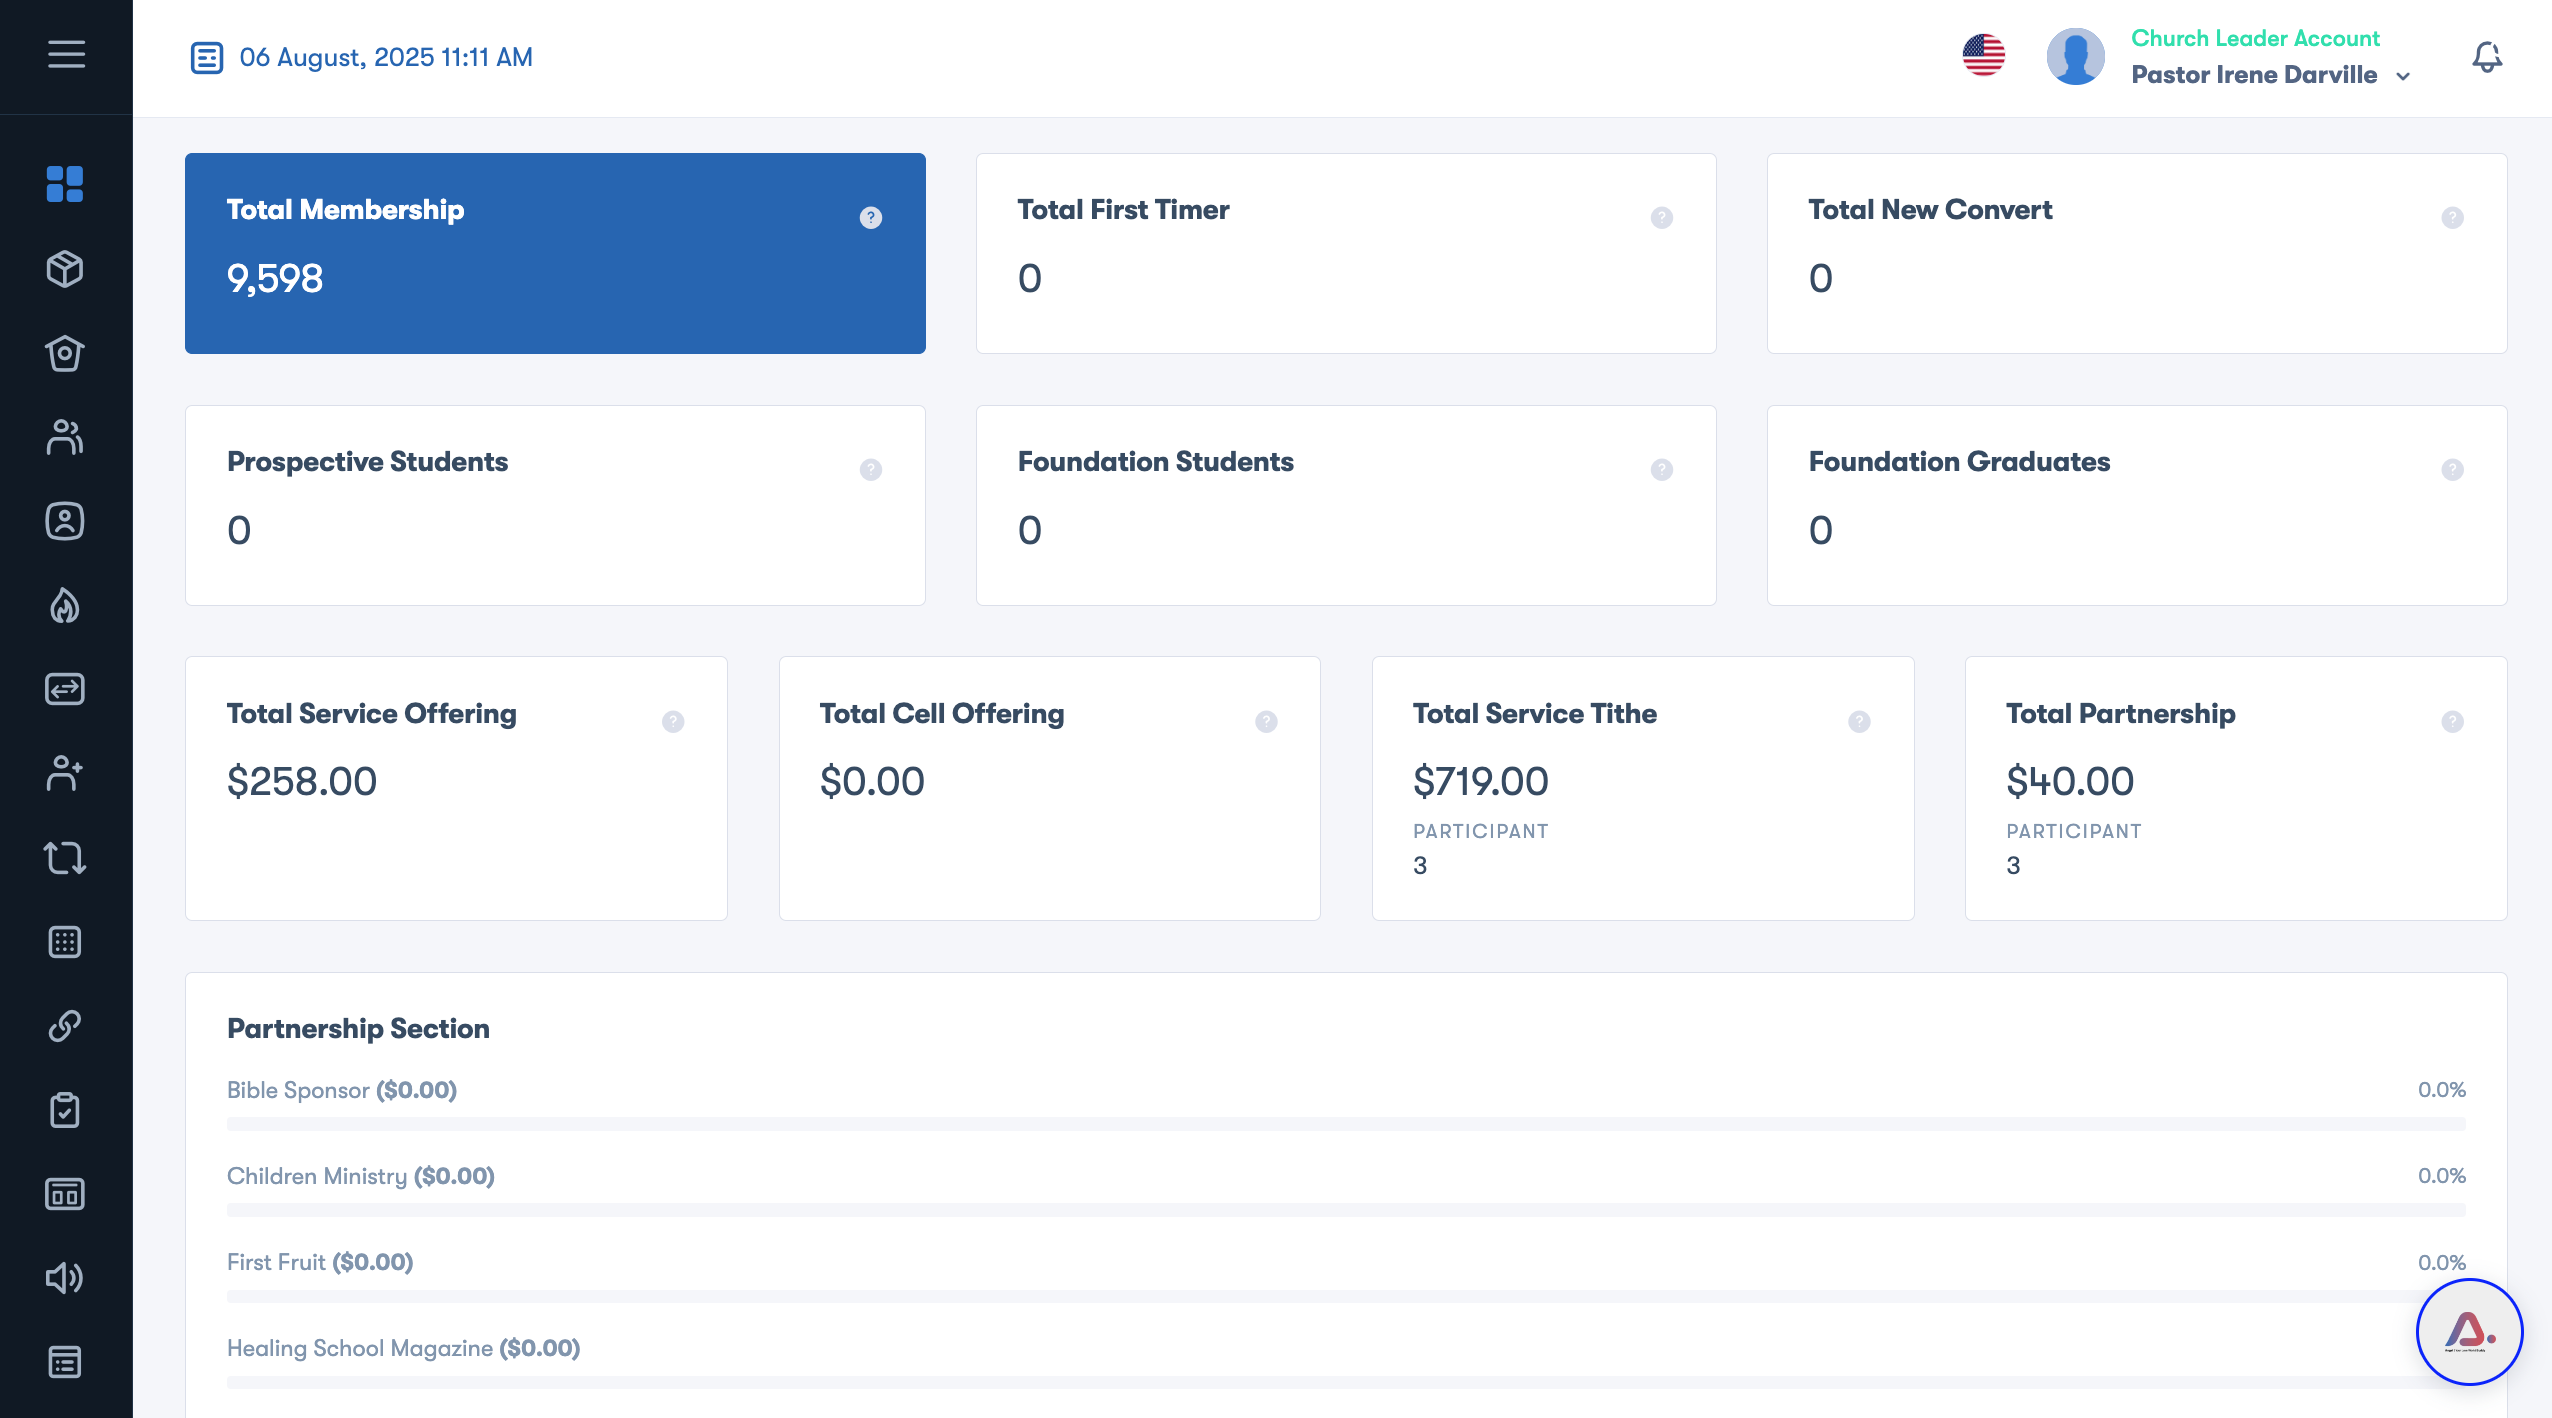Click the $0.00 cell offering amount

(x=872, y=781)
